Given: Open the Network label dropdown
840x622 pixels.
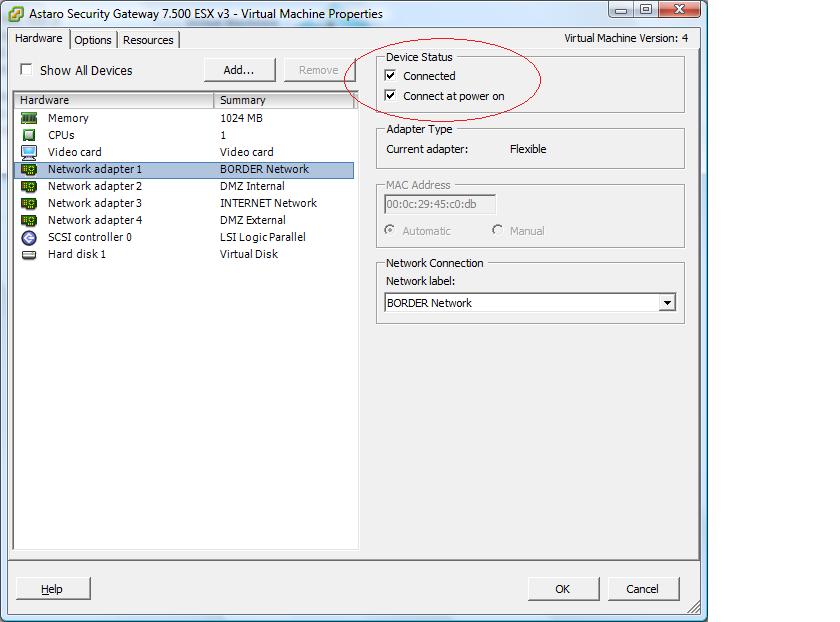Looking at the screenshot, I should (667, 303).
